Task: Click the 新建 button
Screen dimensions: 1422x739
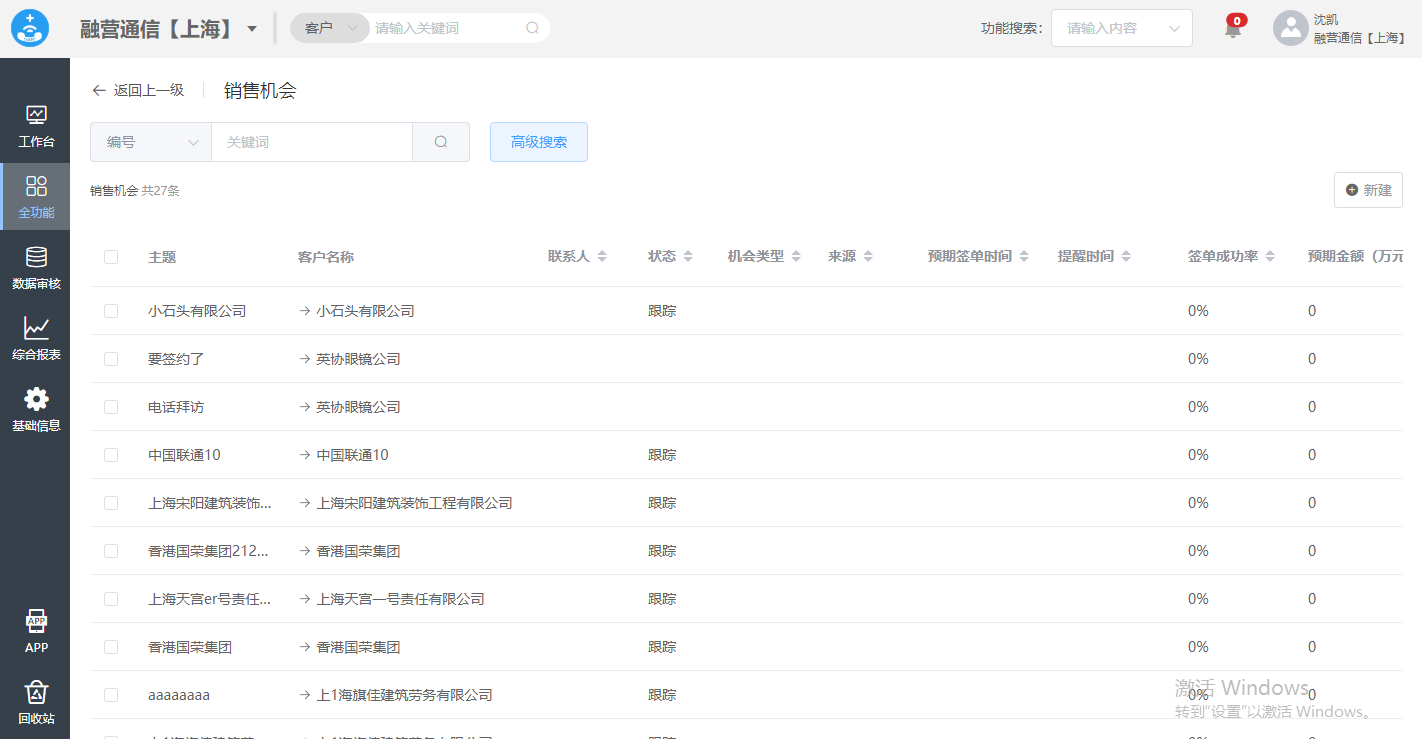Action: pyautogui.click(x=1368, y=190)
